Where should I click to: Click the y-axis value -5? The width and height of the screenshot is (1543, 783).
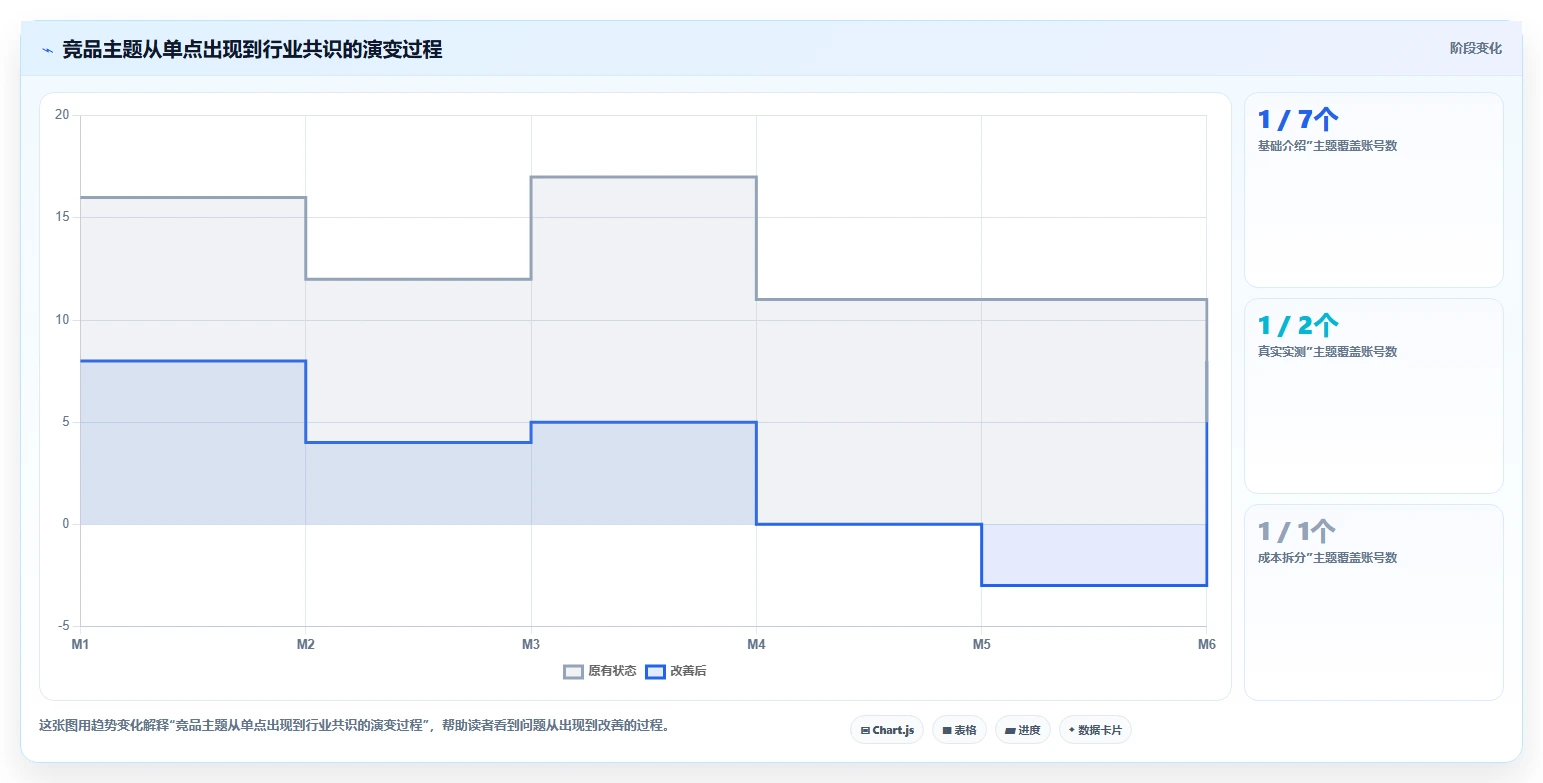62,626
